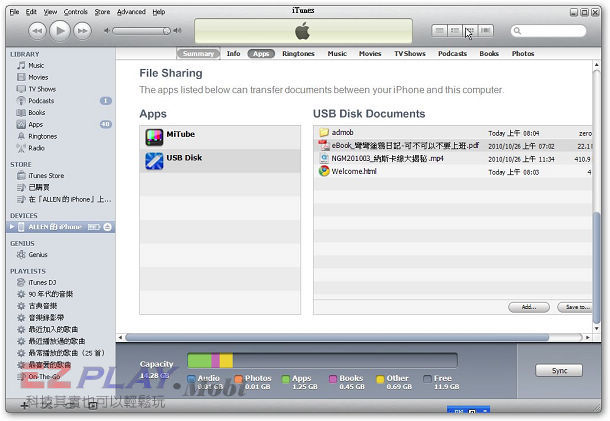The width and height of the screenshot is (610, 421).
Task: Open the Help menu
Action: click(x=159, y=12)
